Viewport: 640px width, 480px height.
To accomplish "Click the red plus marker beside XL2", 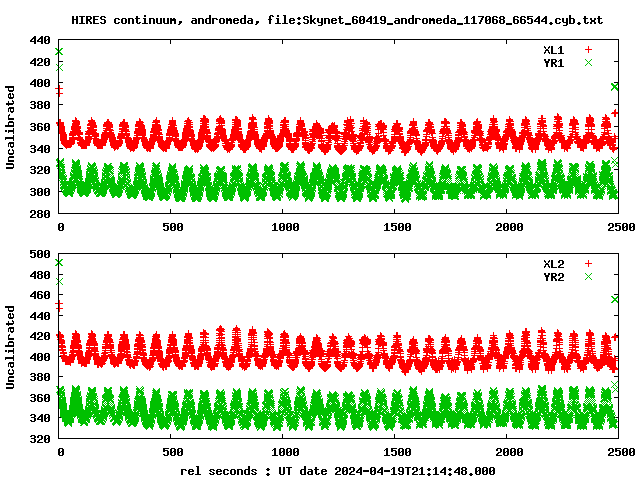I will (x=589, y=263).
